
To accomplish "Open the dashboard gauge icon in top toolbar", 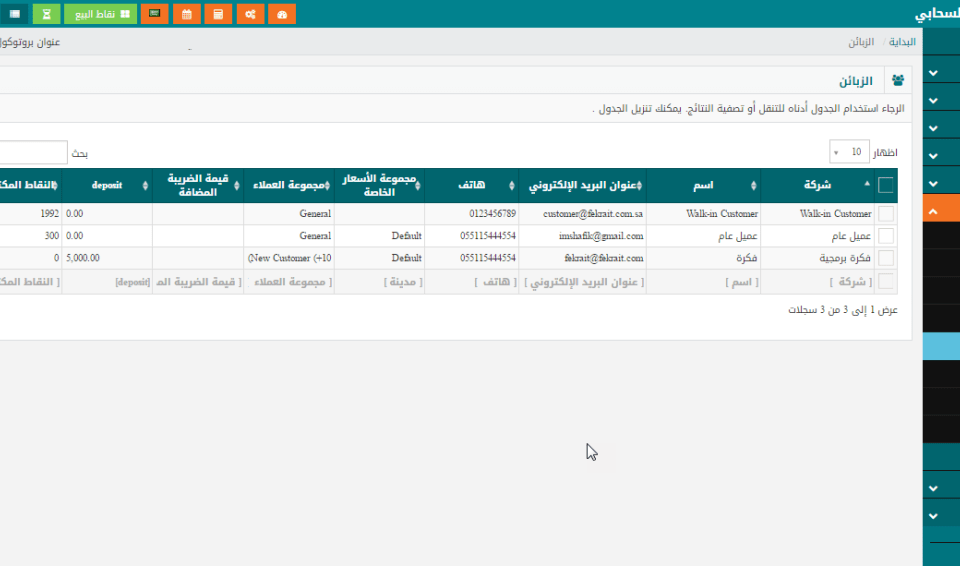I will click(x=283, y=14).
